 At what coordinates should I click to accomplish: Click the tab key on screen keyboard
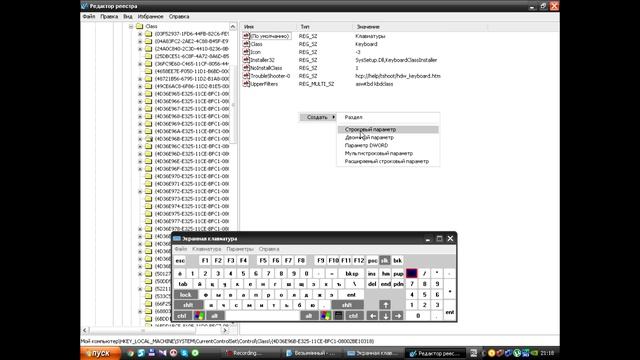click(x=183, y=284)
